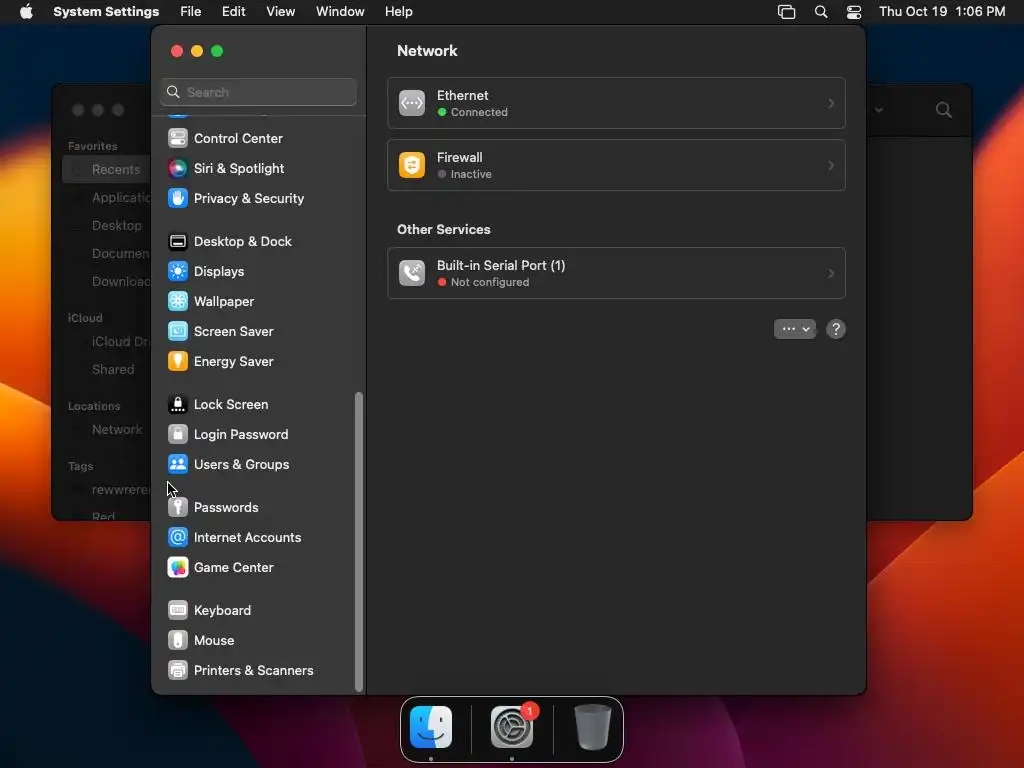This screenshot has height=768, width=1024.
Task: Select the Screen Saver icon
Action: click(178, 332)
